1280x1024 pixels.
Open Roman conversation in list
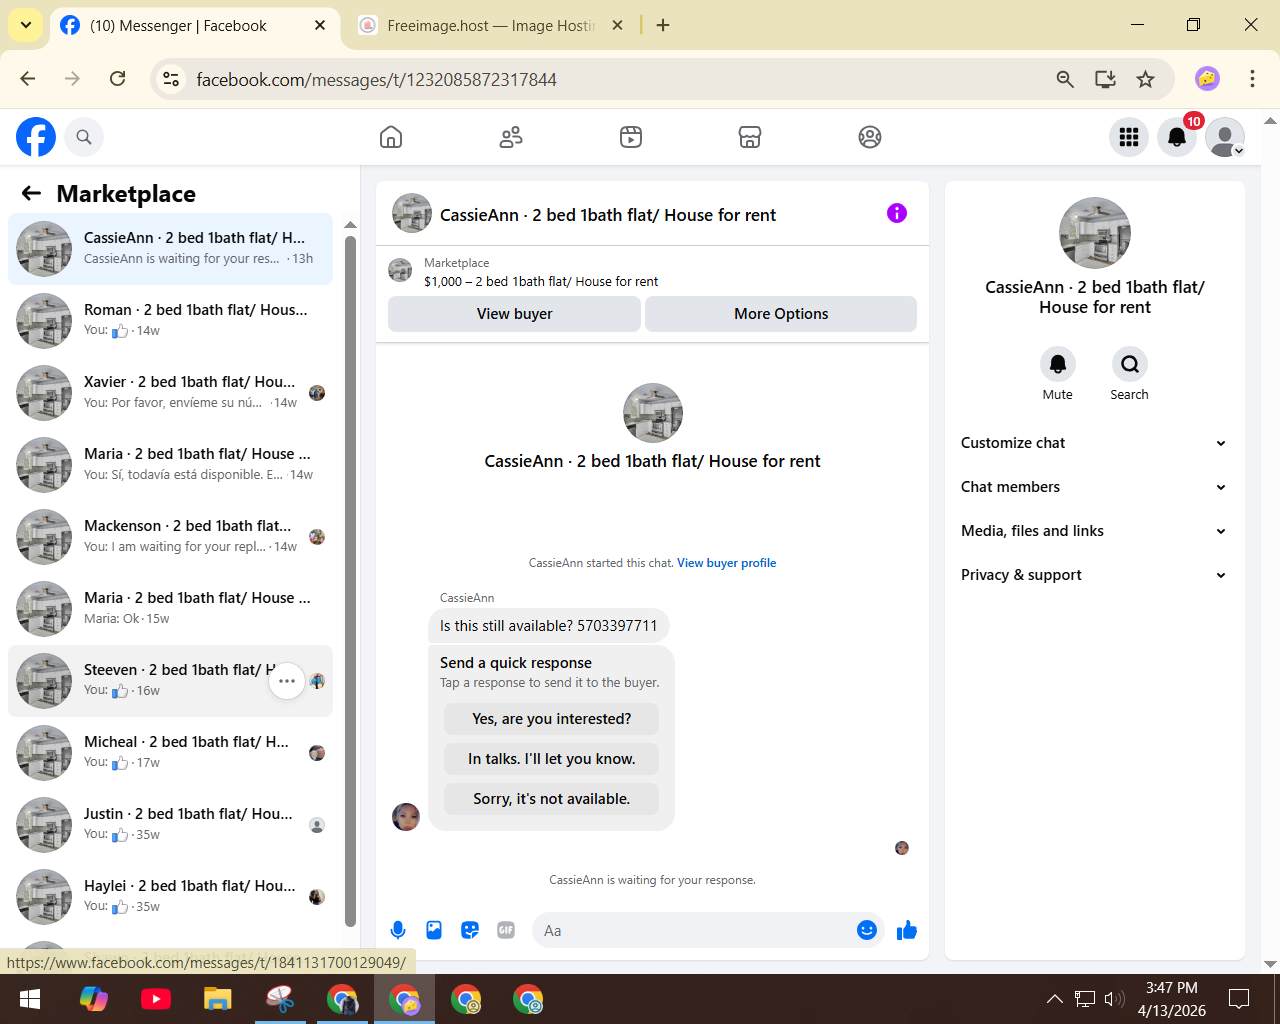[170, 321]
